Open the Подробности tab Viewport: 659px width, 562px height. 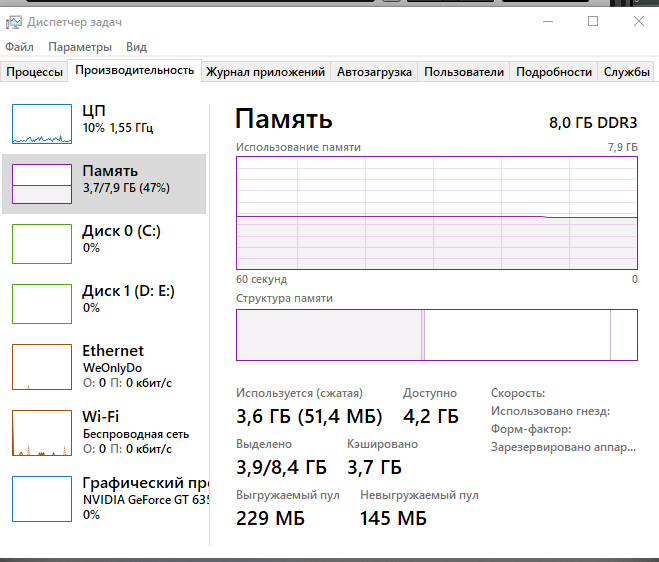click(554, 72)
